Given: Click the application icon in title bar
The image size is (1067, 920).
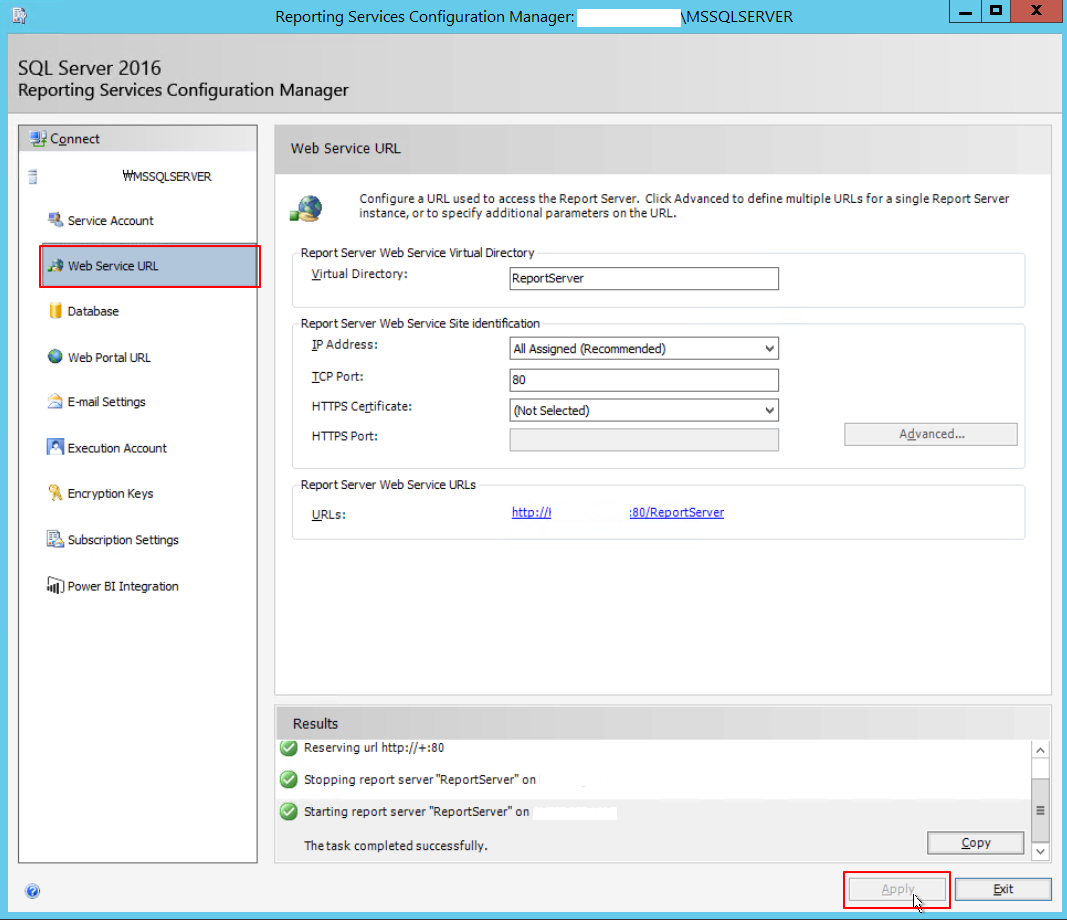Looking at the screenshot, I should tap(19, 16).
